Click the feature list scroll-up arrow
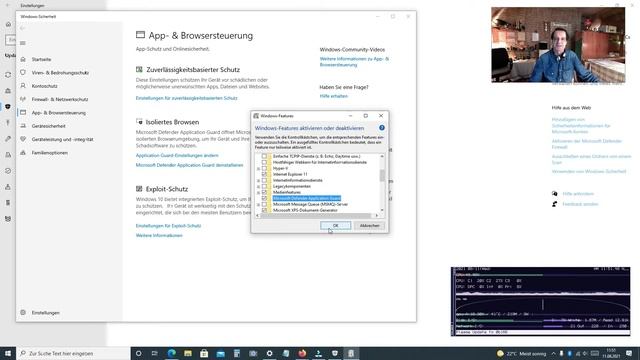Image resolution: width=640 pixels, height=360 pixels. click(x=382, y=156)
